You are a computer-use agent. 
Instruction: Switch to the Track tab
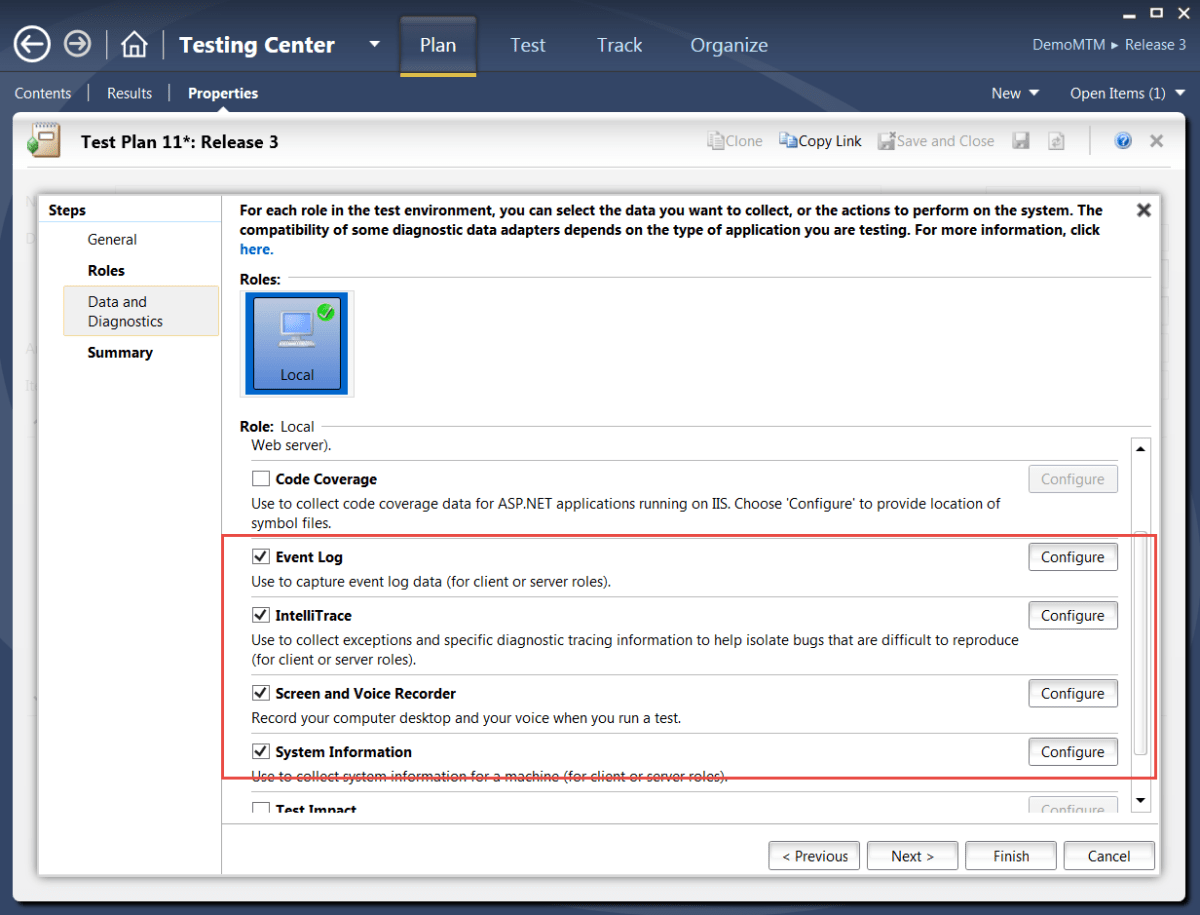[618, 44]
